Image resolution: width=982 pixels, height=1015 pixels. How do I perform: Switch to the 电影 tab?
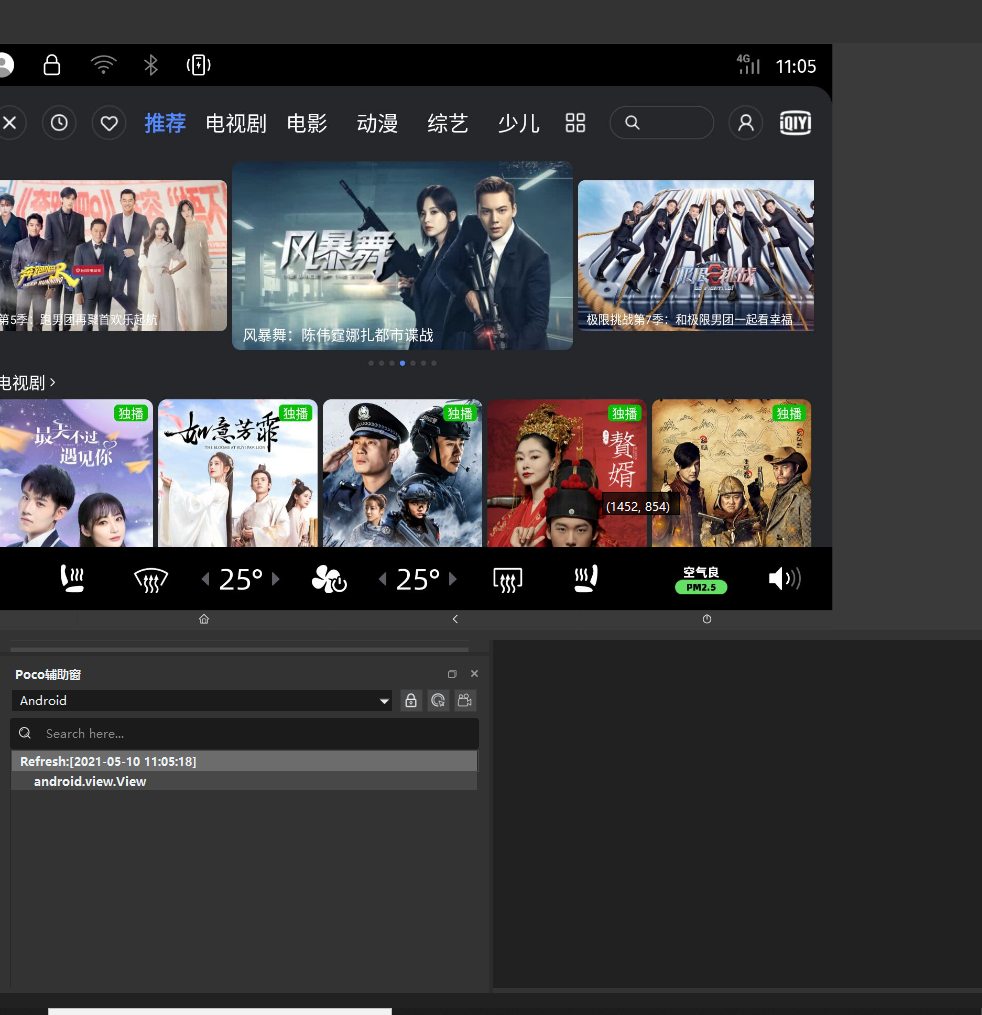click(x=307, y=123)
